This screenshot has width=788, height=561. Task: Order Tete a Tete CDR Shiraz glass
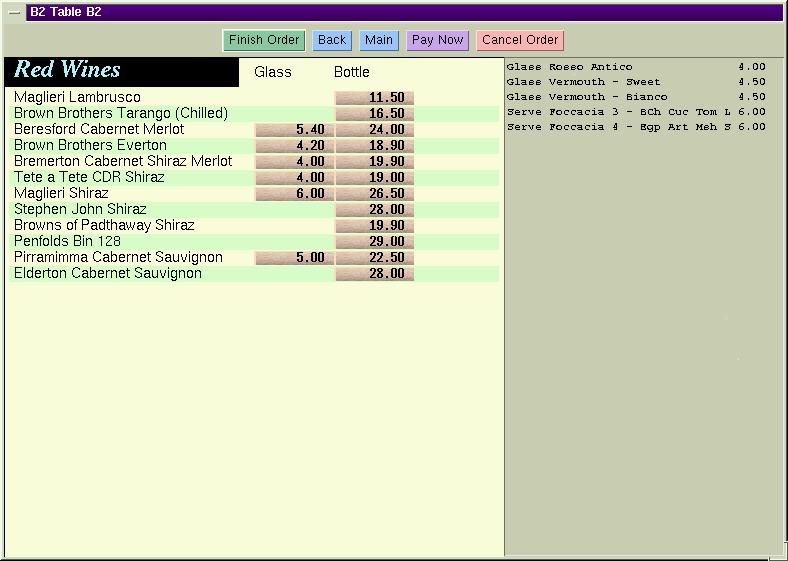(294, 178)
